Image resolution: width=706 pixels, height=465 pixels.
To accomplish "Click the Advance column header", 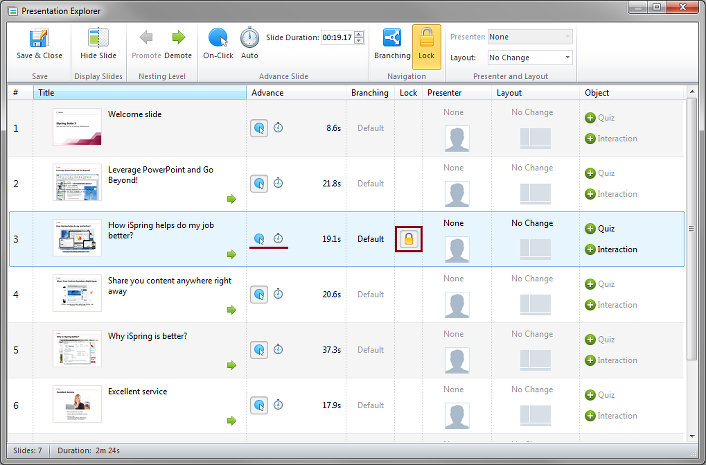I will point(297,93).
